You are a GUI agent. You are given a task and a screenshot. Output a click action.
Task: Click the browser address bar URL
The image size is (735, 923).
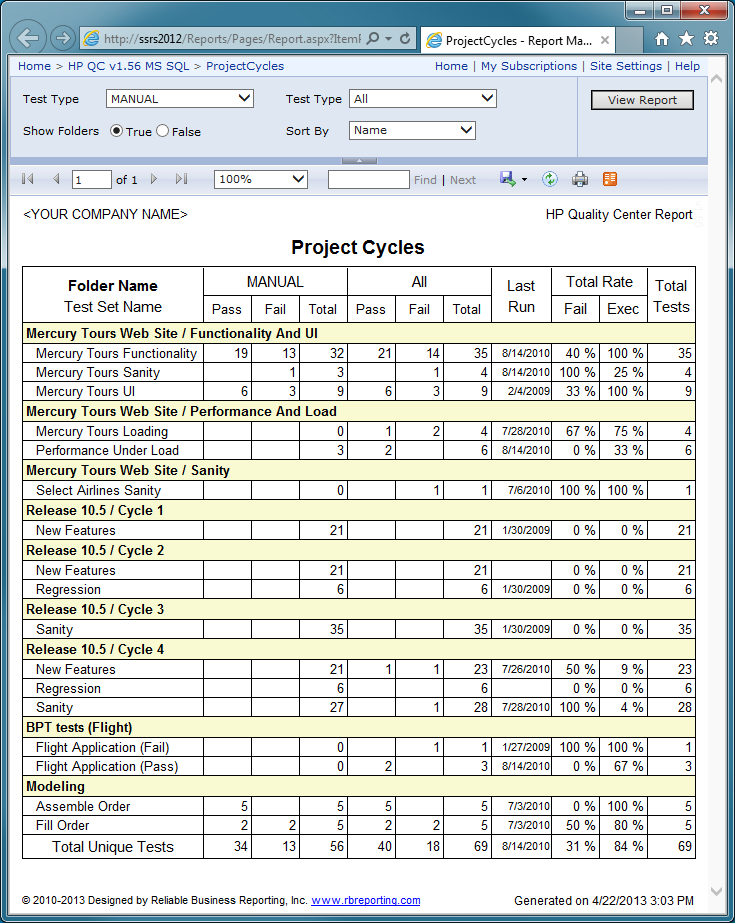pyautogui.click(x=232, y=39)
